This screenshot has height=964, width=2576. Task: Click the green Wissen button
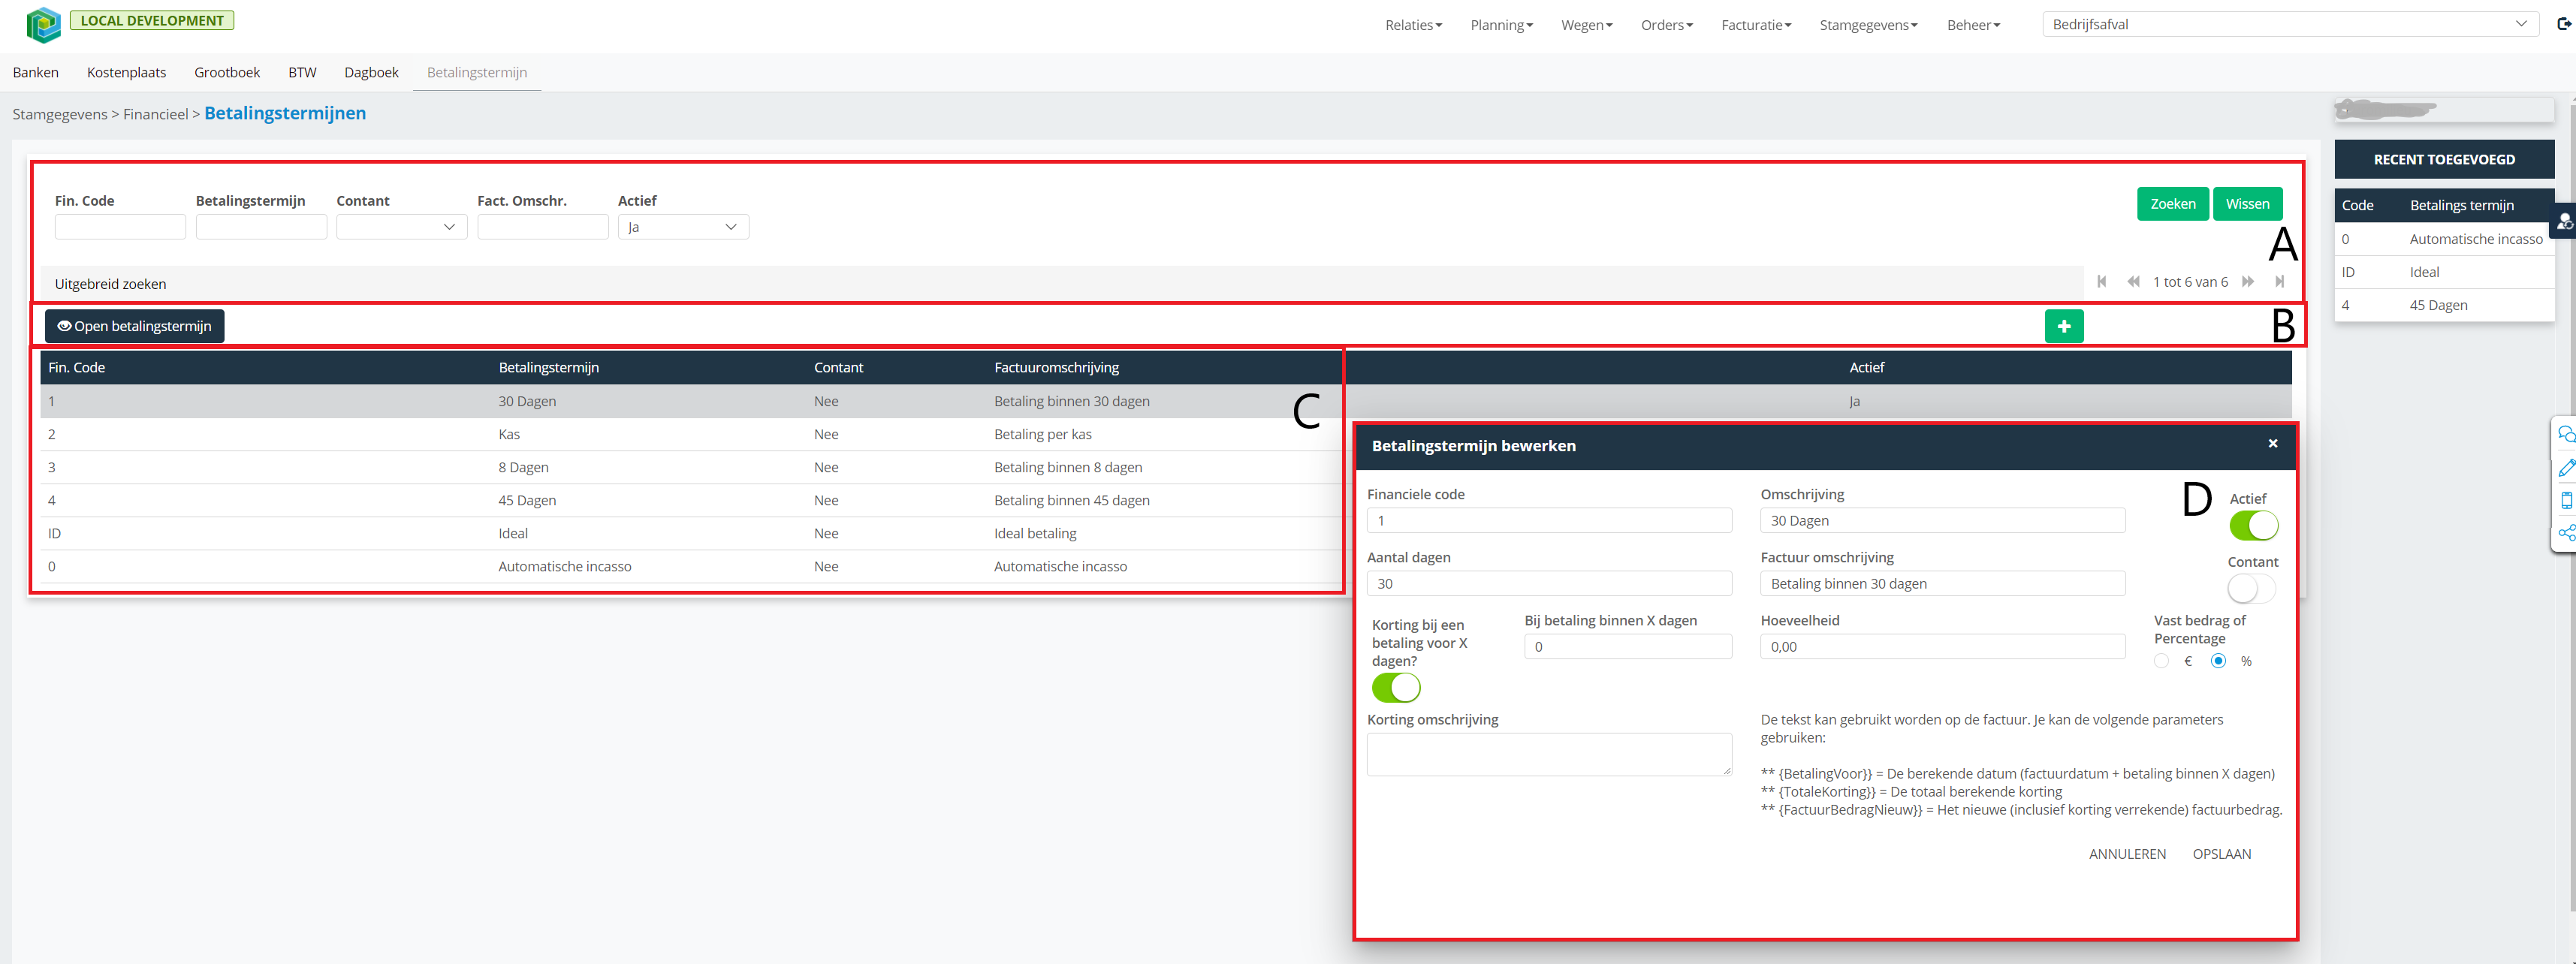pos(2248,204)
